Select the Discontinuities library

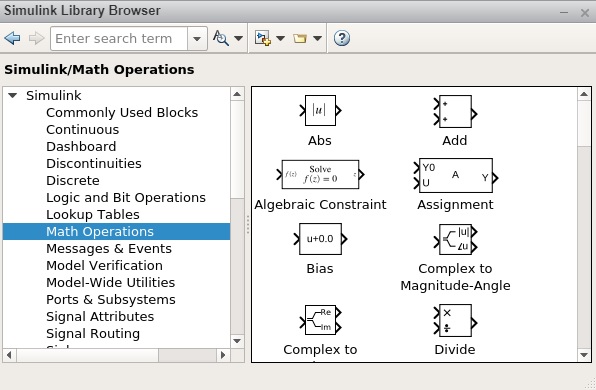click(94, 163)
